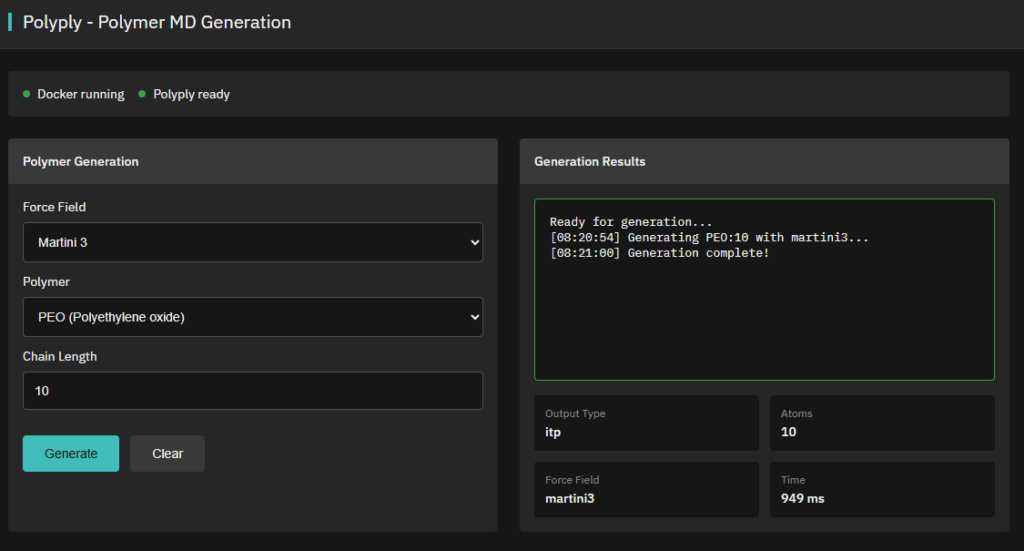The height and width of the screenshot is (551, 1024).
Task: Click the 'Ready for generation...' log line
Action: pyautogui.click(x=631, y=222)
